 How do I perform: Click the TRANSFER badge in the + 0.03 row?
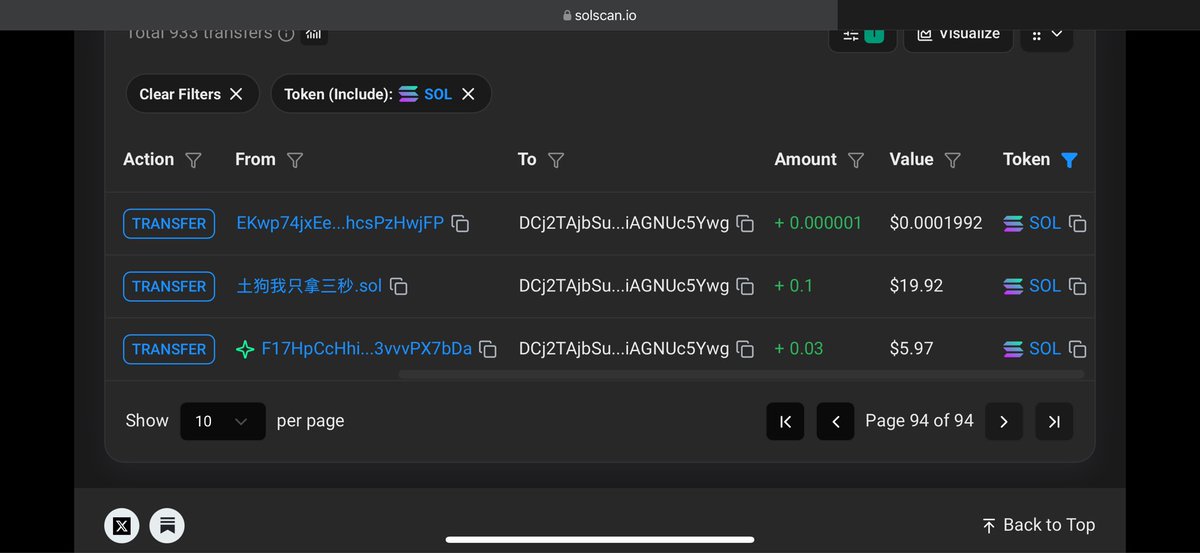coord(169,349)
